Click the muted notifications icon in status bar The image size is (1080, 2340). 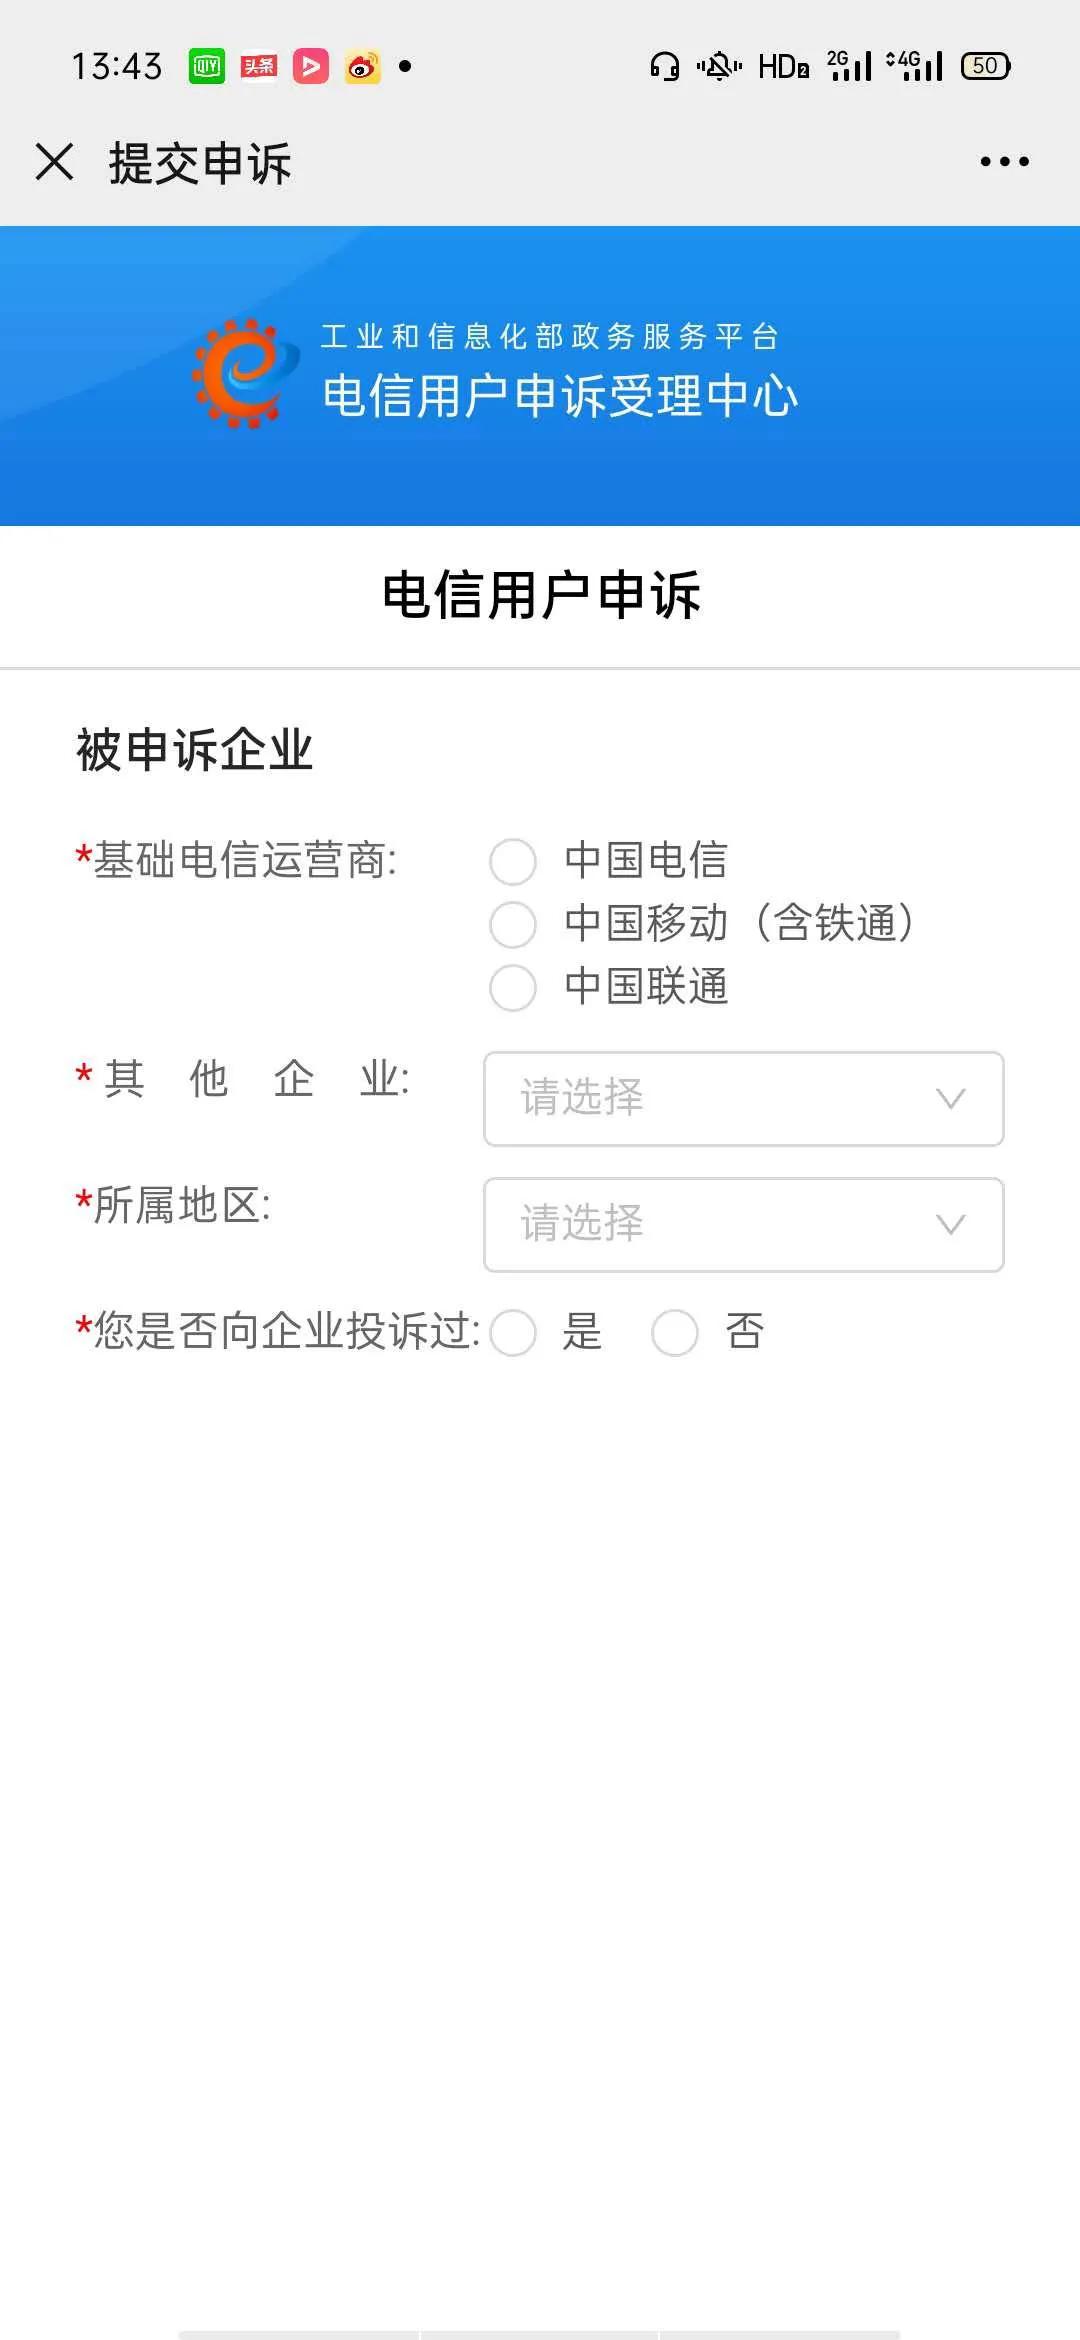pyautogui.click(x=722, y=66)
